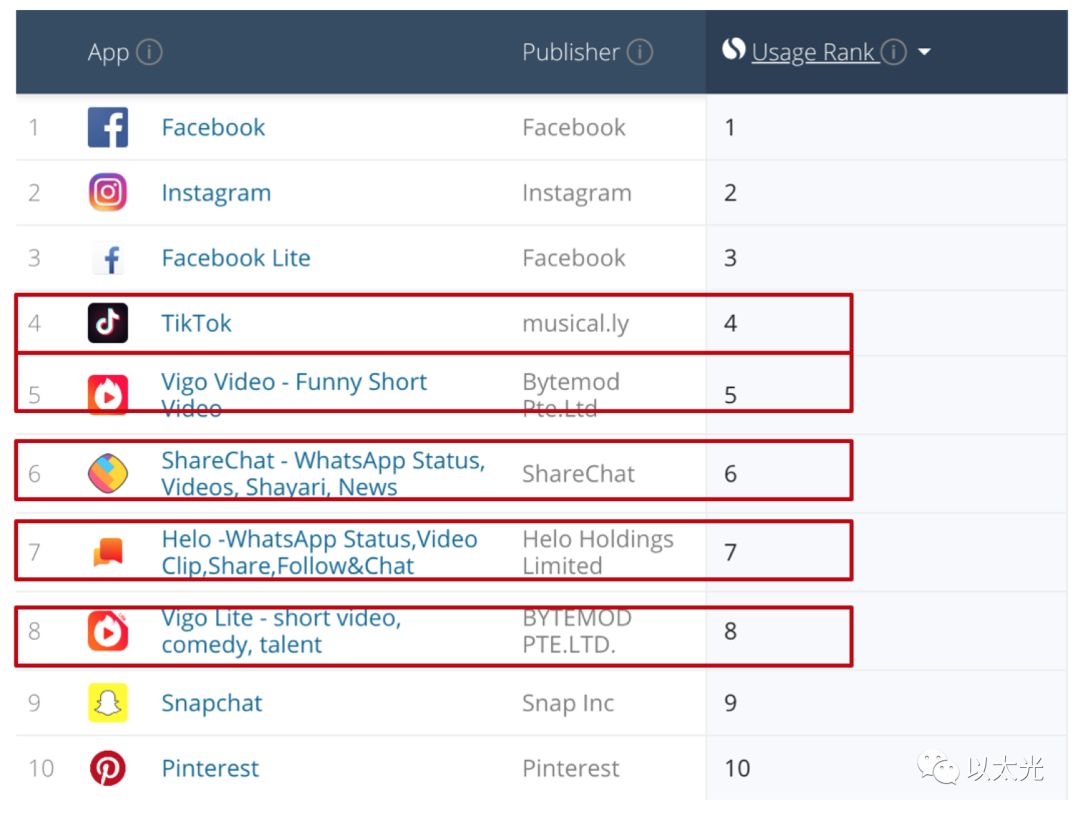The image size is (1080, 816).
Task: Click the App column header
Action: tap(108, 52)
